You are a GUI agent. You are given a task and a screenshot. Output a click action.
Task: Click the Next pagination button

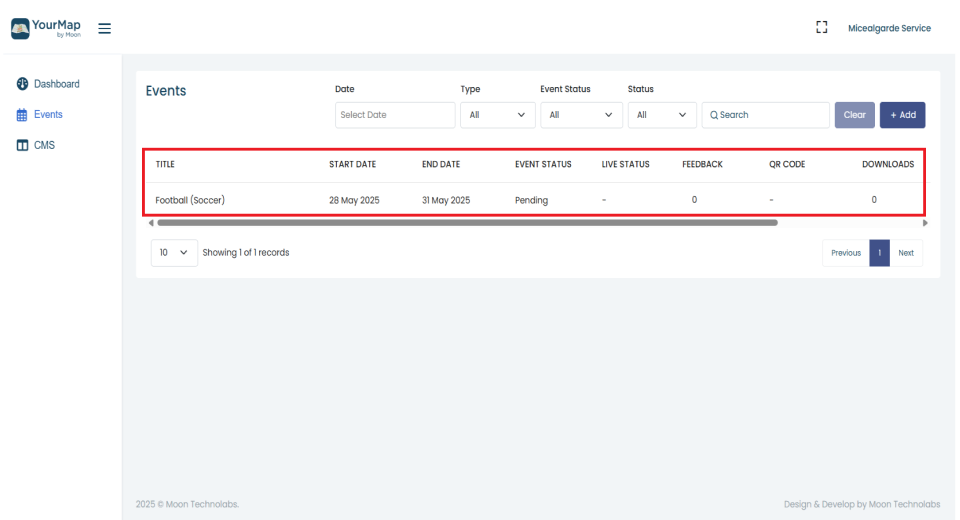[x=906, y=253]
